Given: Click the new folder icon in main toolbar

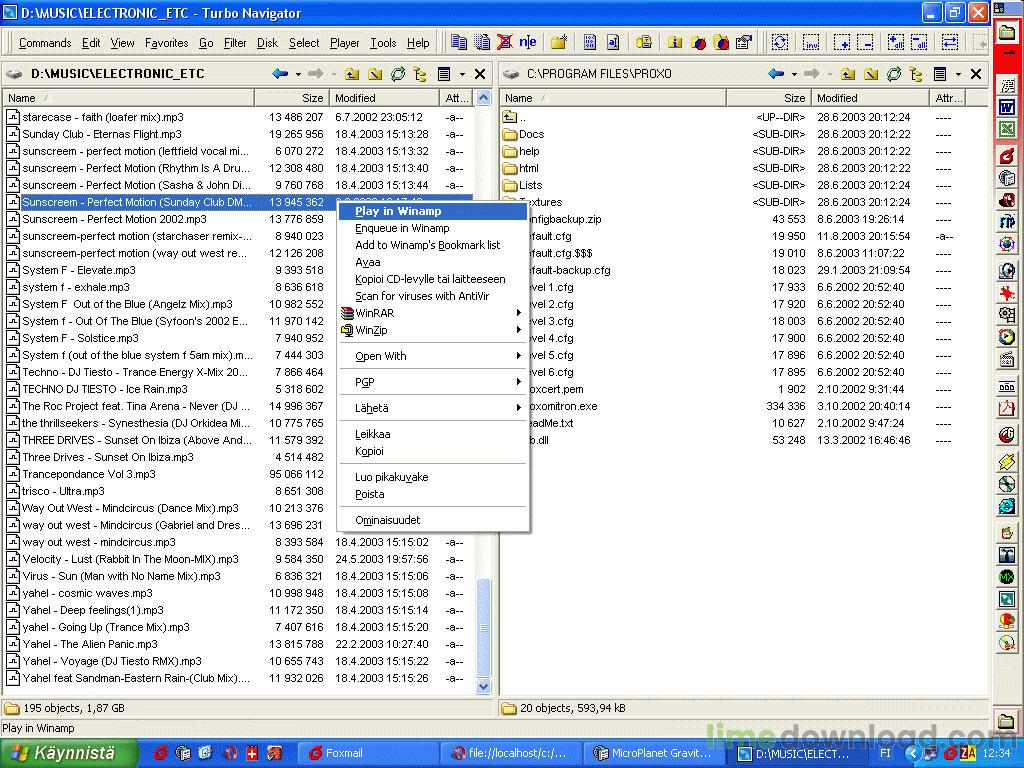Looking at the screenshot, I should click(559, 43).
